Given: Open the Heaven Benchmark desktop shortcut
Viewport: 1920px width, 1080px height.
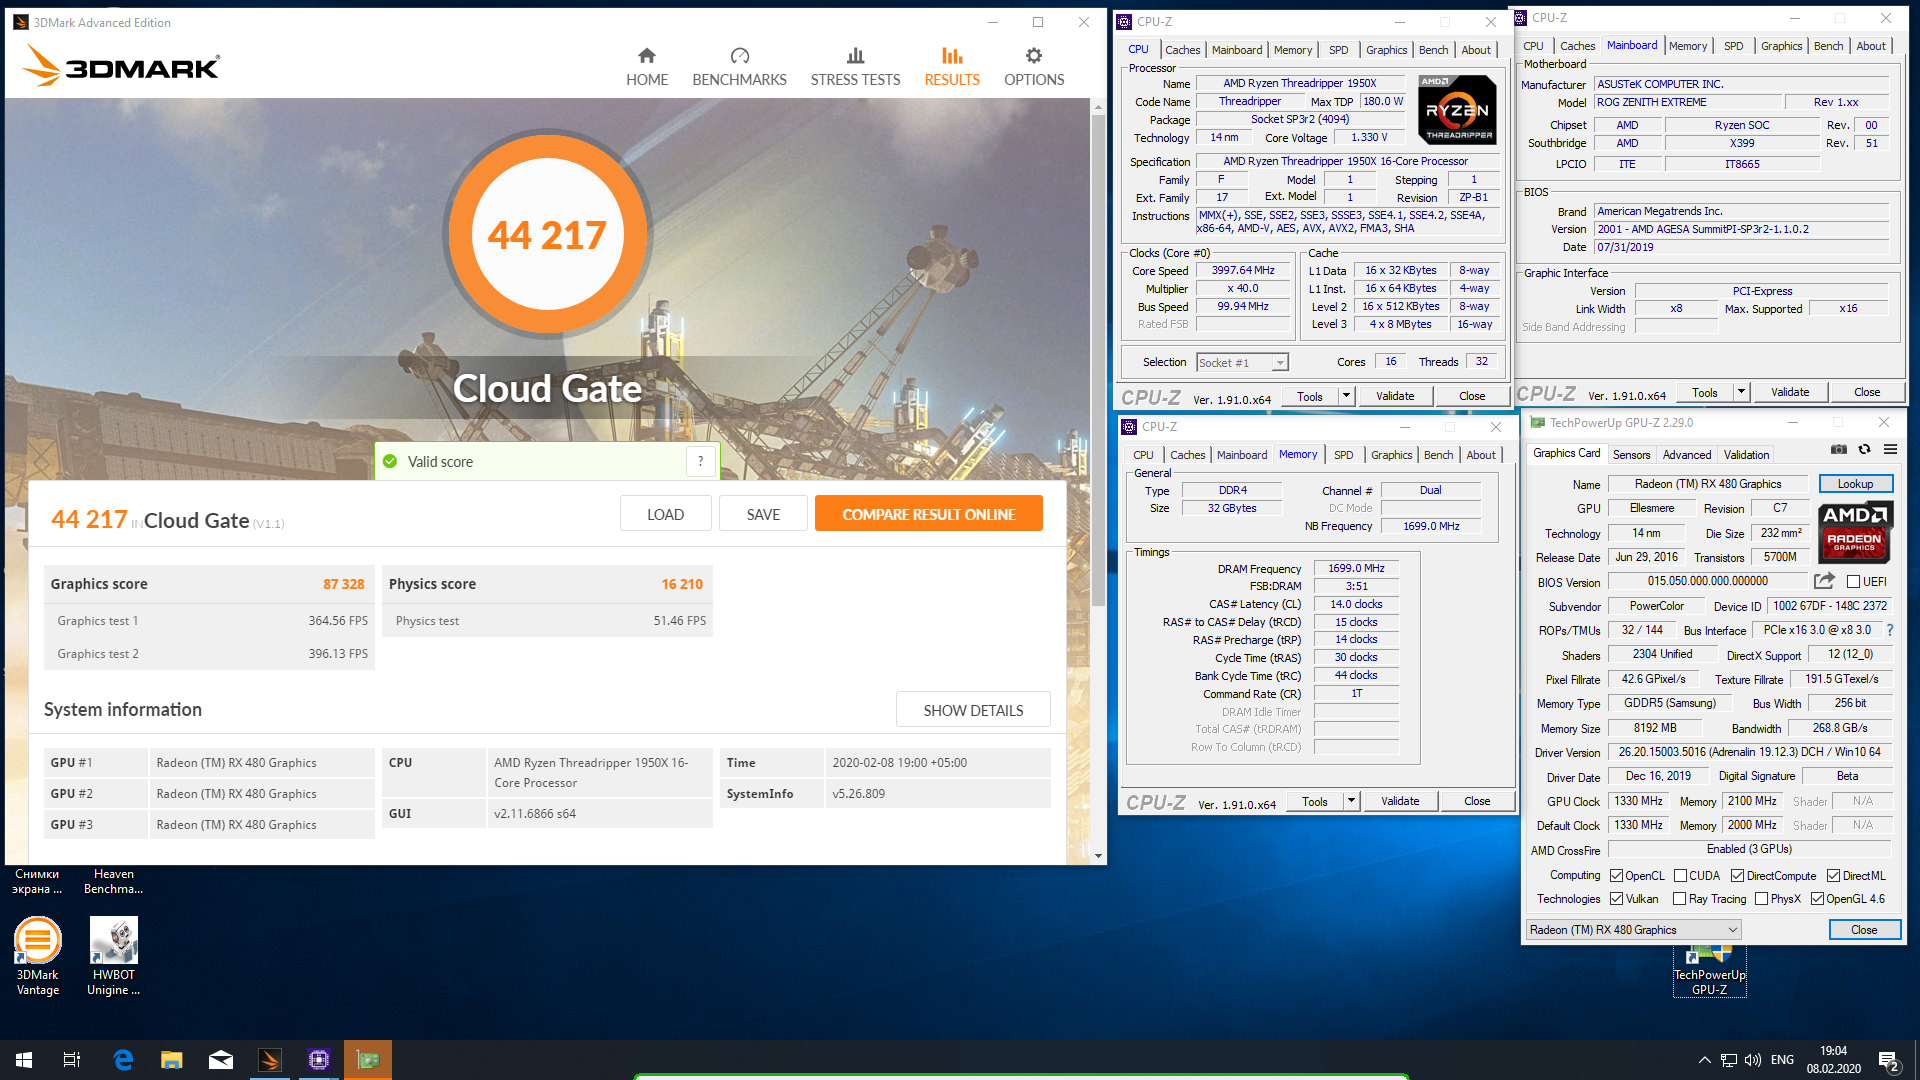Looking at the screenshot, I should click(113, 881).
